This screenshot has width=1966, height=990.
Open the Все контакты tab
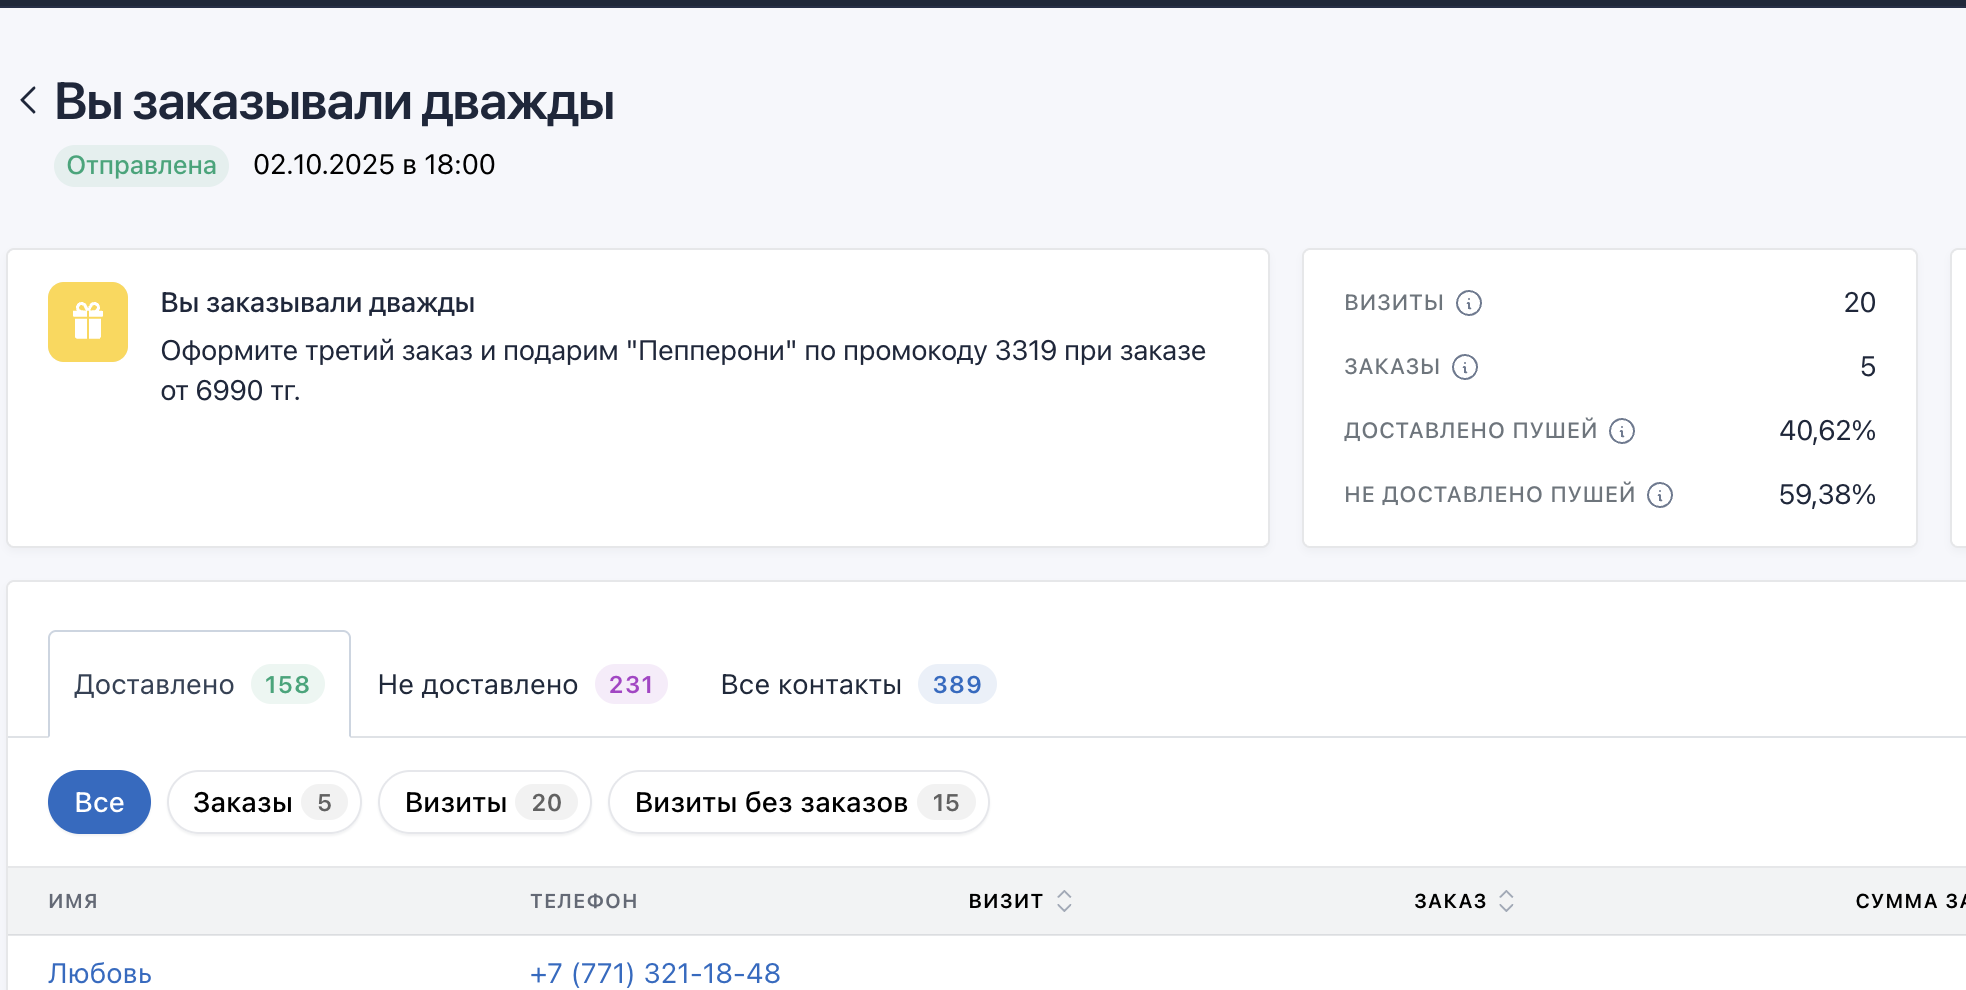tap(856, 685)
